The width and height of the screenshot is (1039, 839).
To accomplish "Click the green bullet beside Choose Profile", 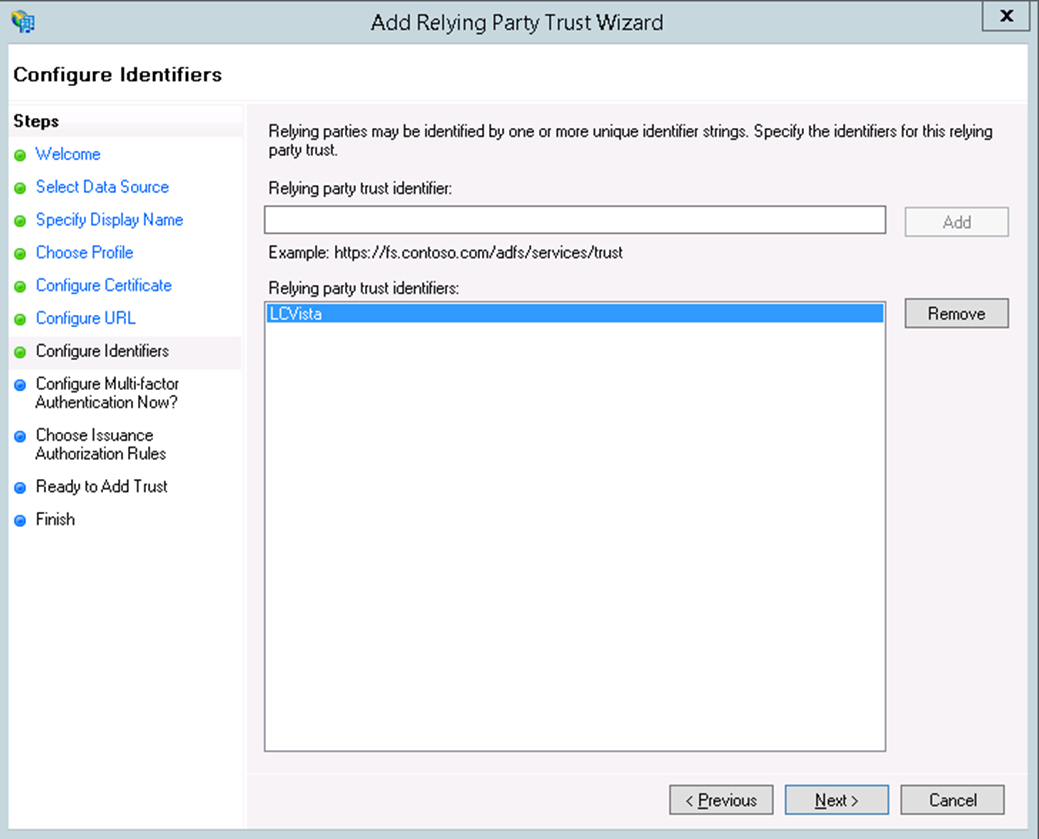I will click(x=20, y=255).
